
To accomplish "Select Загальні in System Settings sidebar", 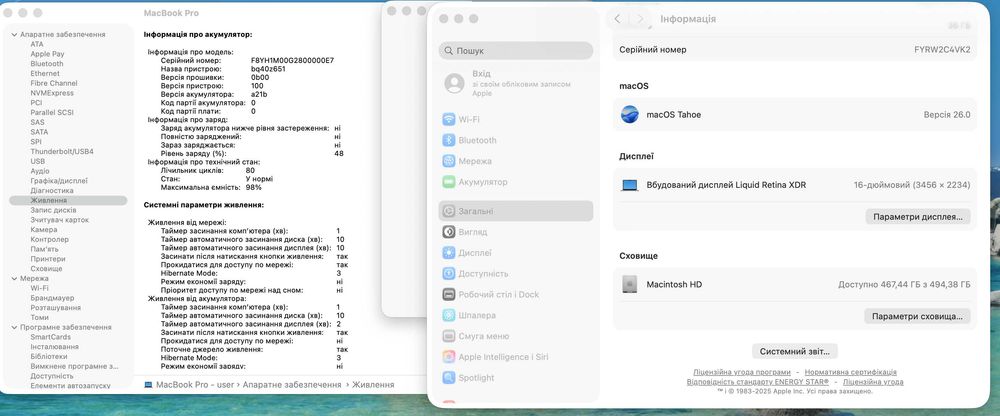I will 516,211.
